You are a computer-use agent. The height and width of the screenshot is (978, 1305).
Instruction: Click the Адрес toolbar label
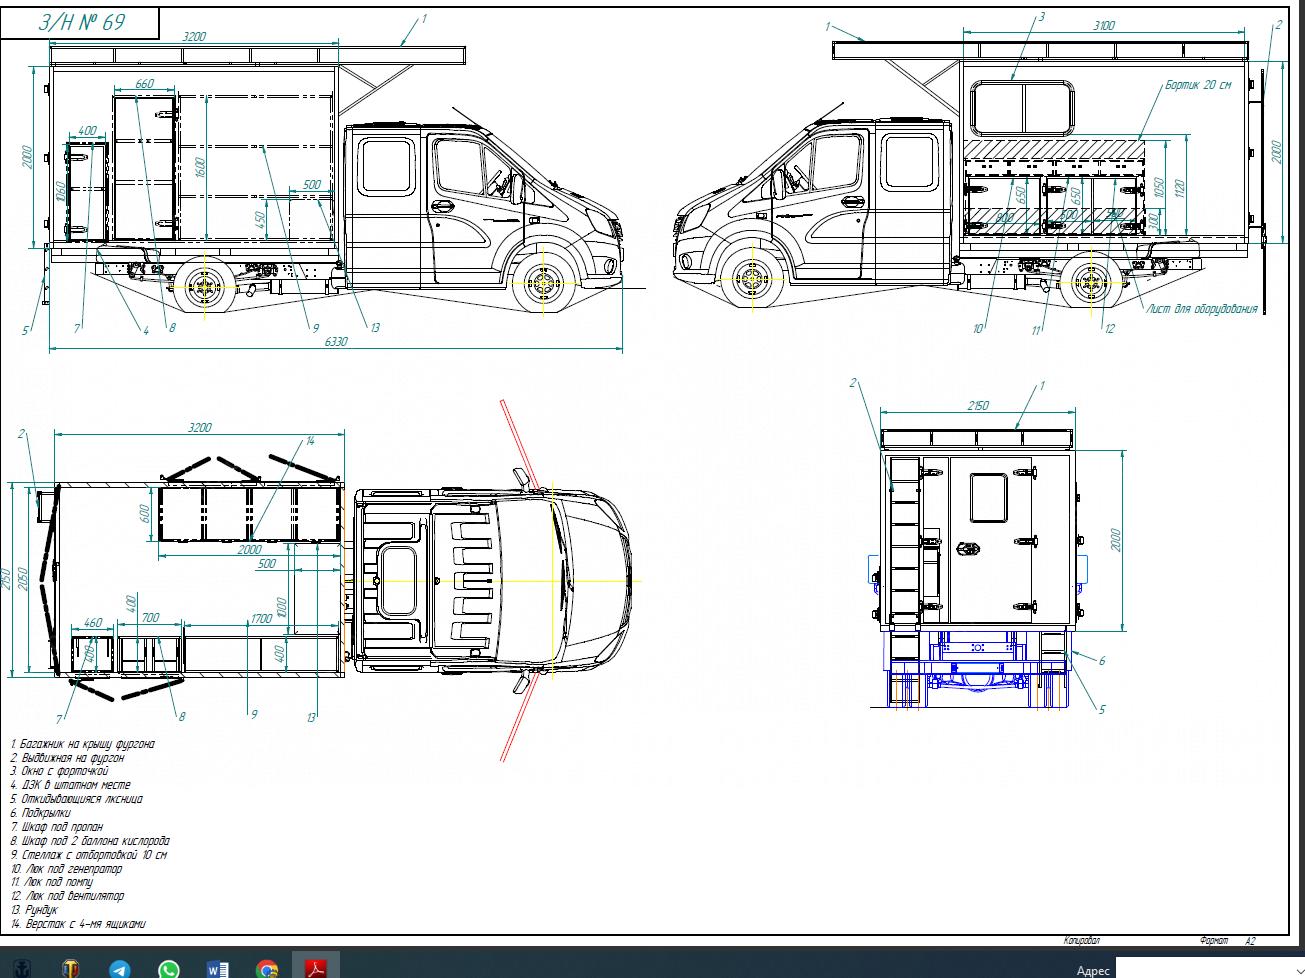click(x=1093, y=970)
